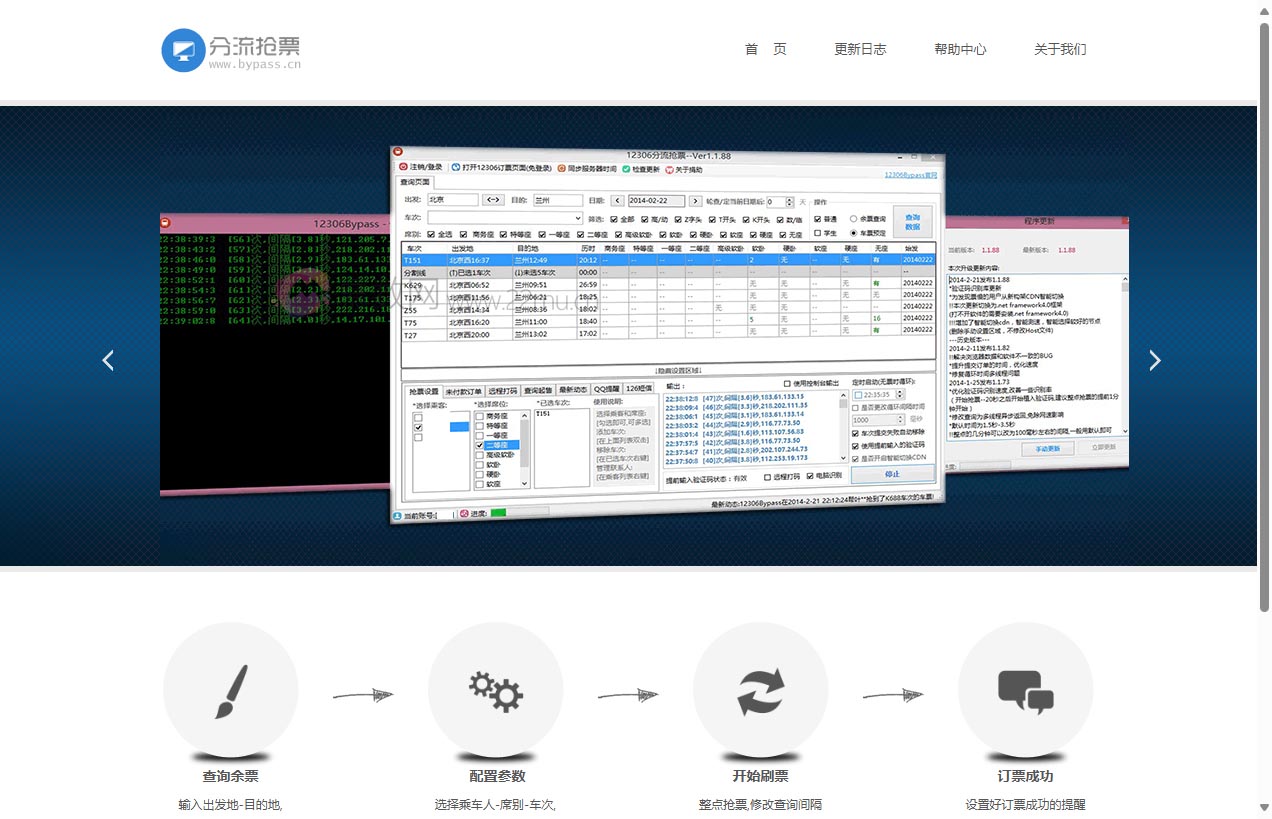1272x819 pixels.
Task: Enable the 使用控制台输出 checkbox
Action: [x=787, y=384]
